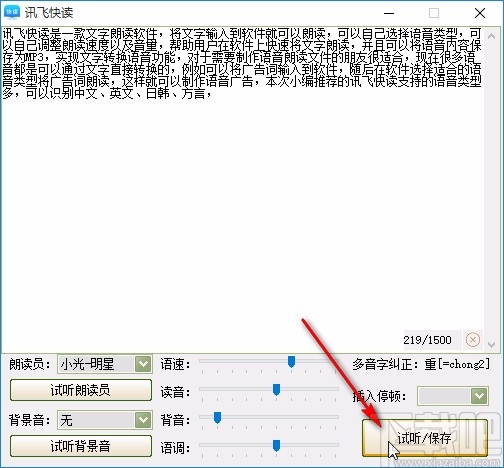The height and width of the screenshot is (468, 504).
Task: Click the scrollbar up arrow of text area
Action: tap(491, 36)
